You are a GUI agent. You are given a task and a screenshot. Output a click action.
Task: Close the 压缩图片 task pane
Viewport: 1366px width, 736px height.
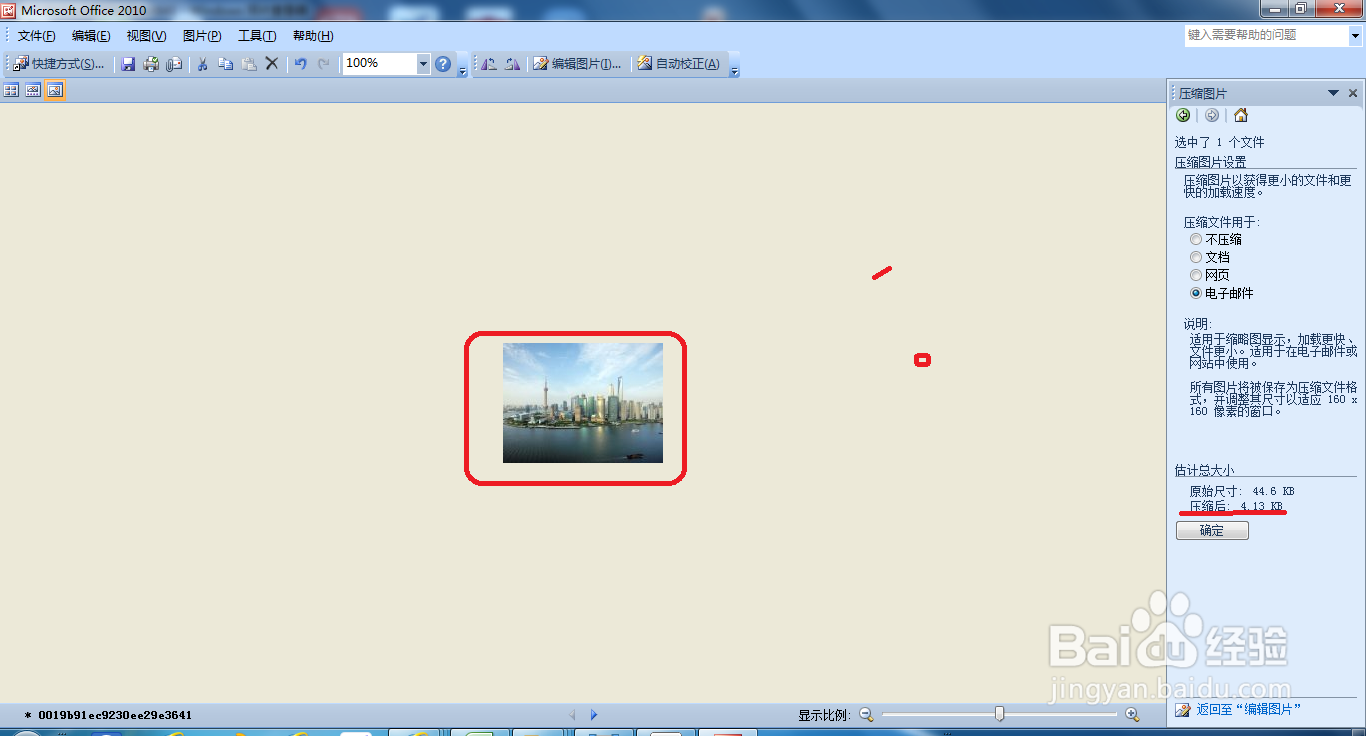[x=1353, y=93]
